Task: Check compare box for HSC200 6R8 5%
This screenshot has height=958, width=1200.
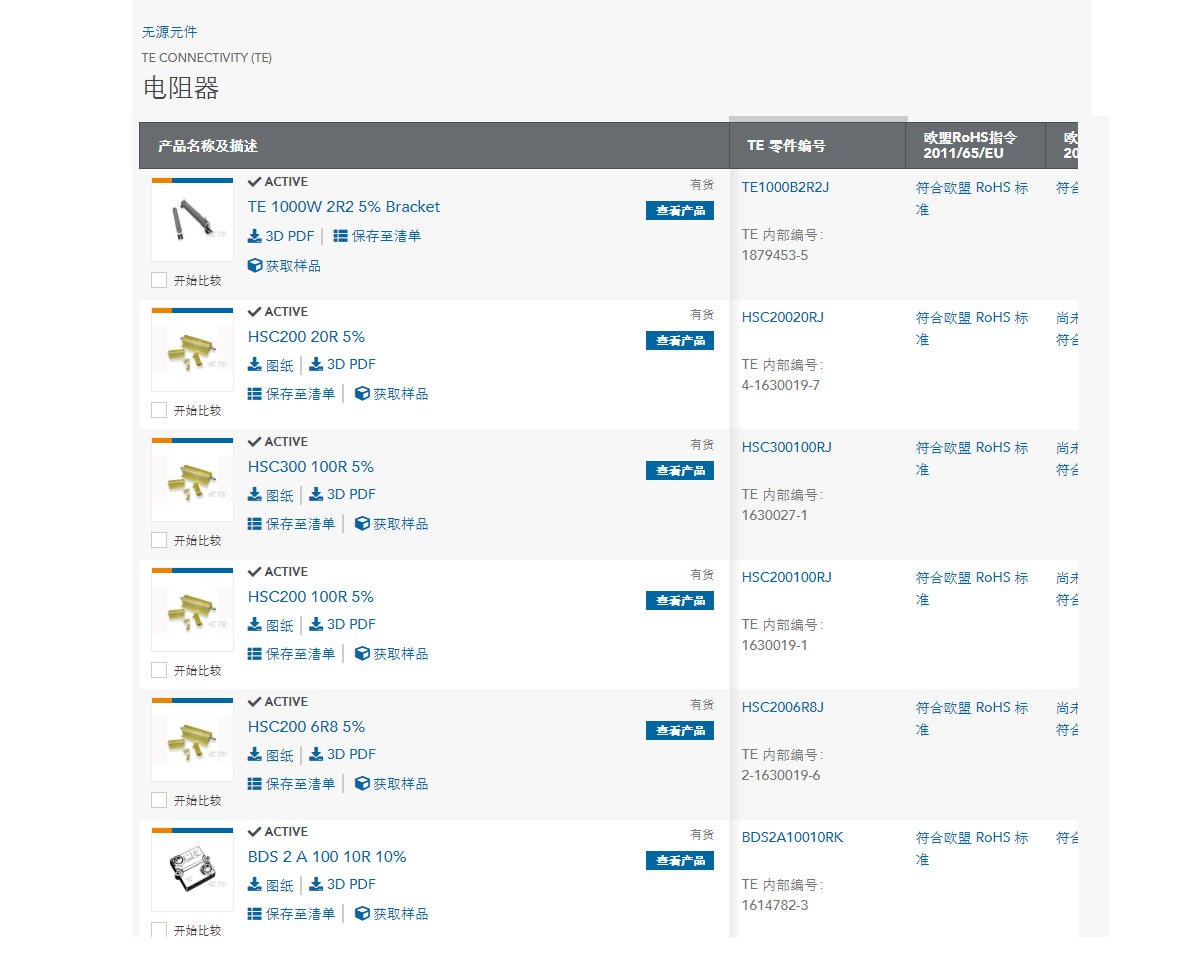Action: [x=159, y=800]
